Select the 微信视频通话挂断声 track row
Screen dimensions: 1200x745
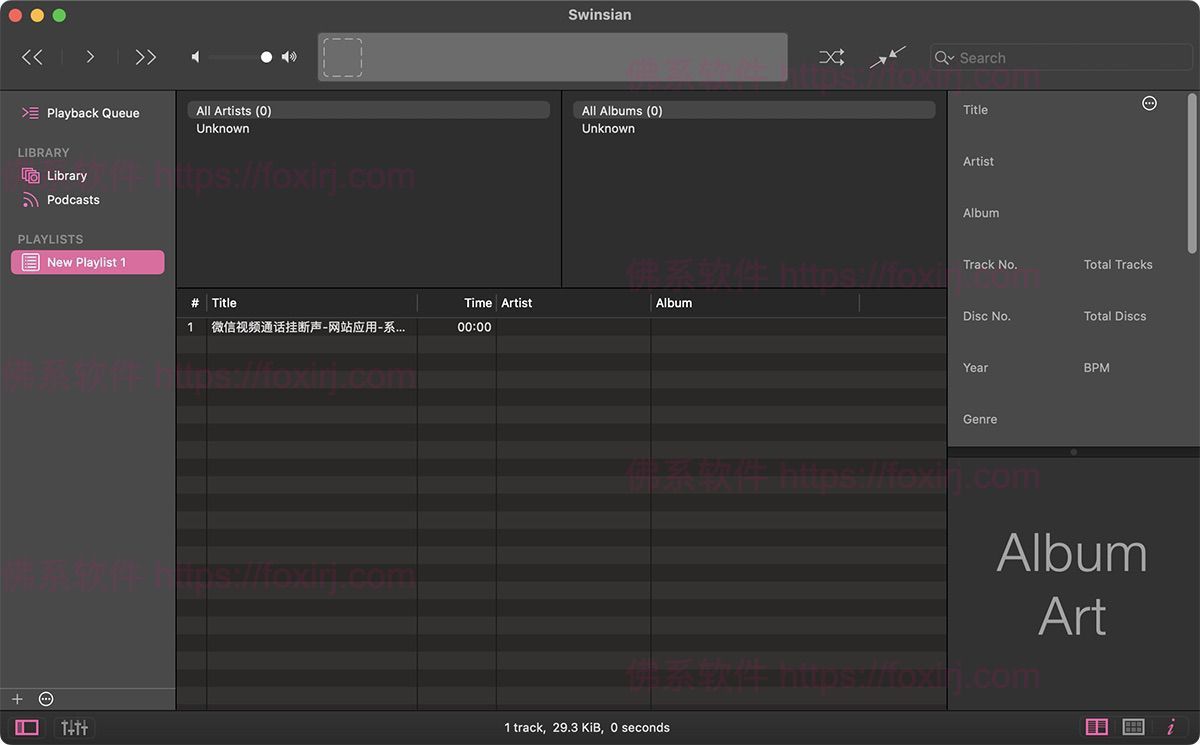pos(310,326)
